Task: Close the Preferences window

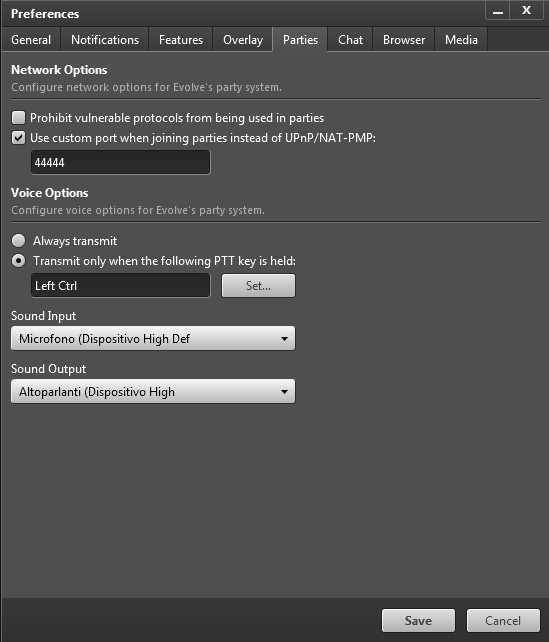Action: [x=526, y=11]
